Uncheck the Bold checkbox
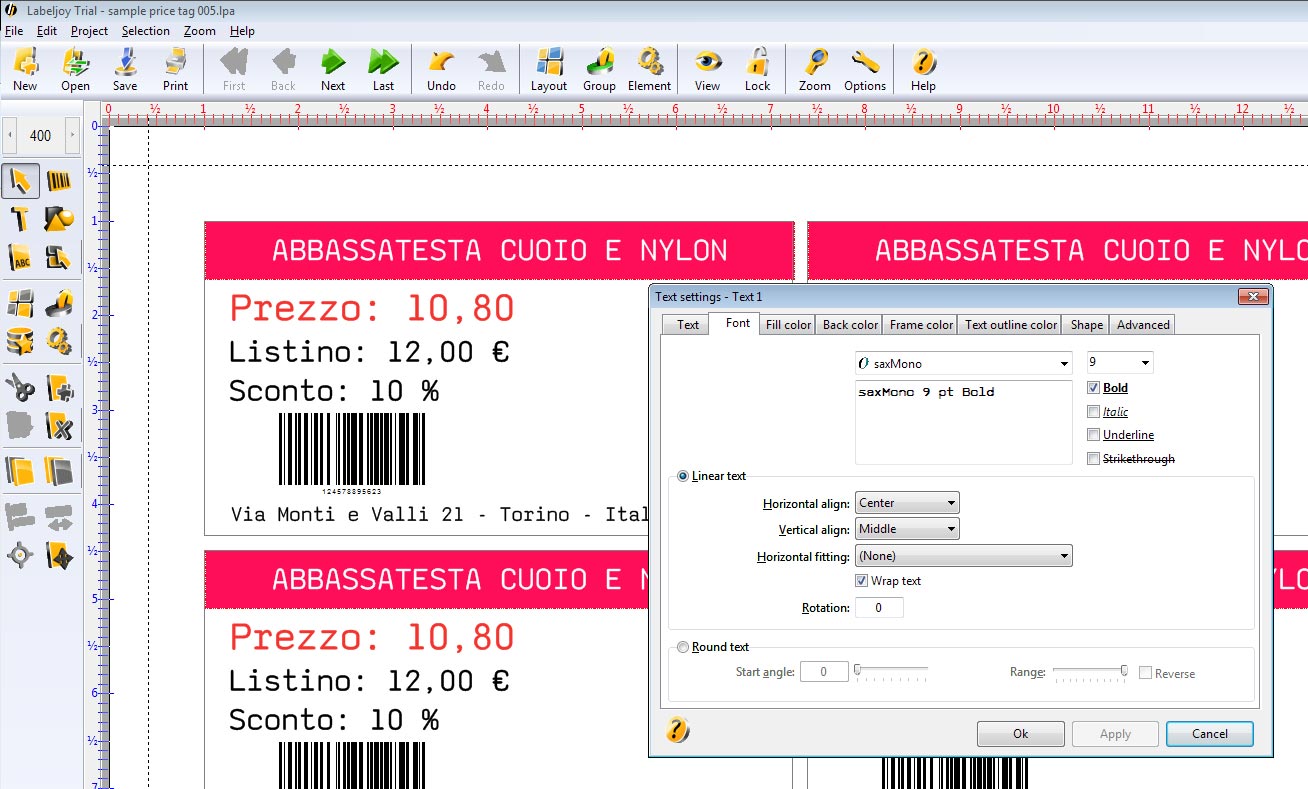Screen dimensions: 1308x789 click(x=1093, y=388)
